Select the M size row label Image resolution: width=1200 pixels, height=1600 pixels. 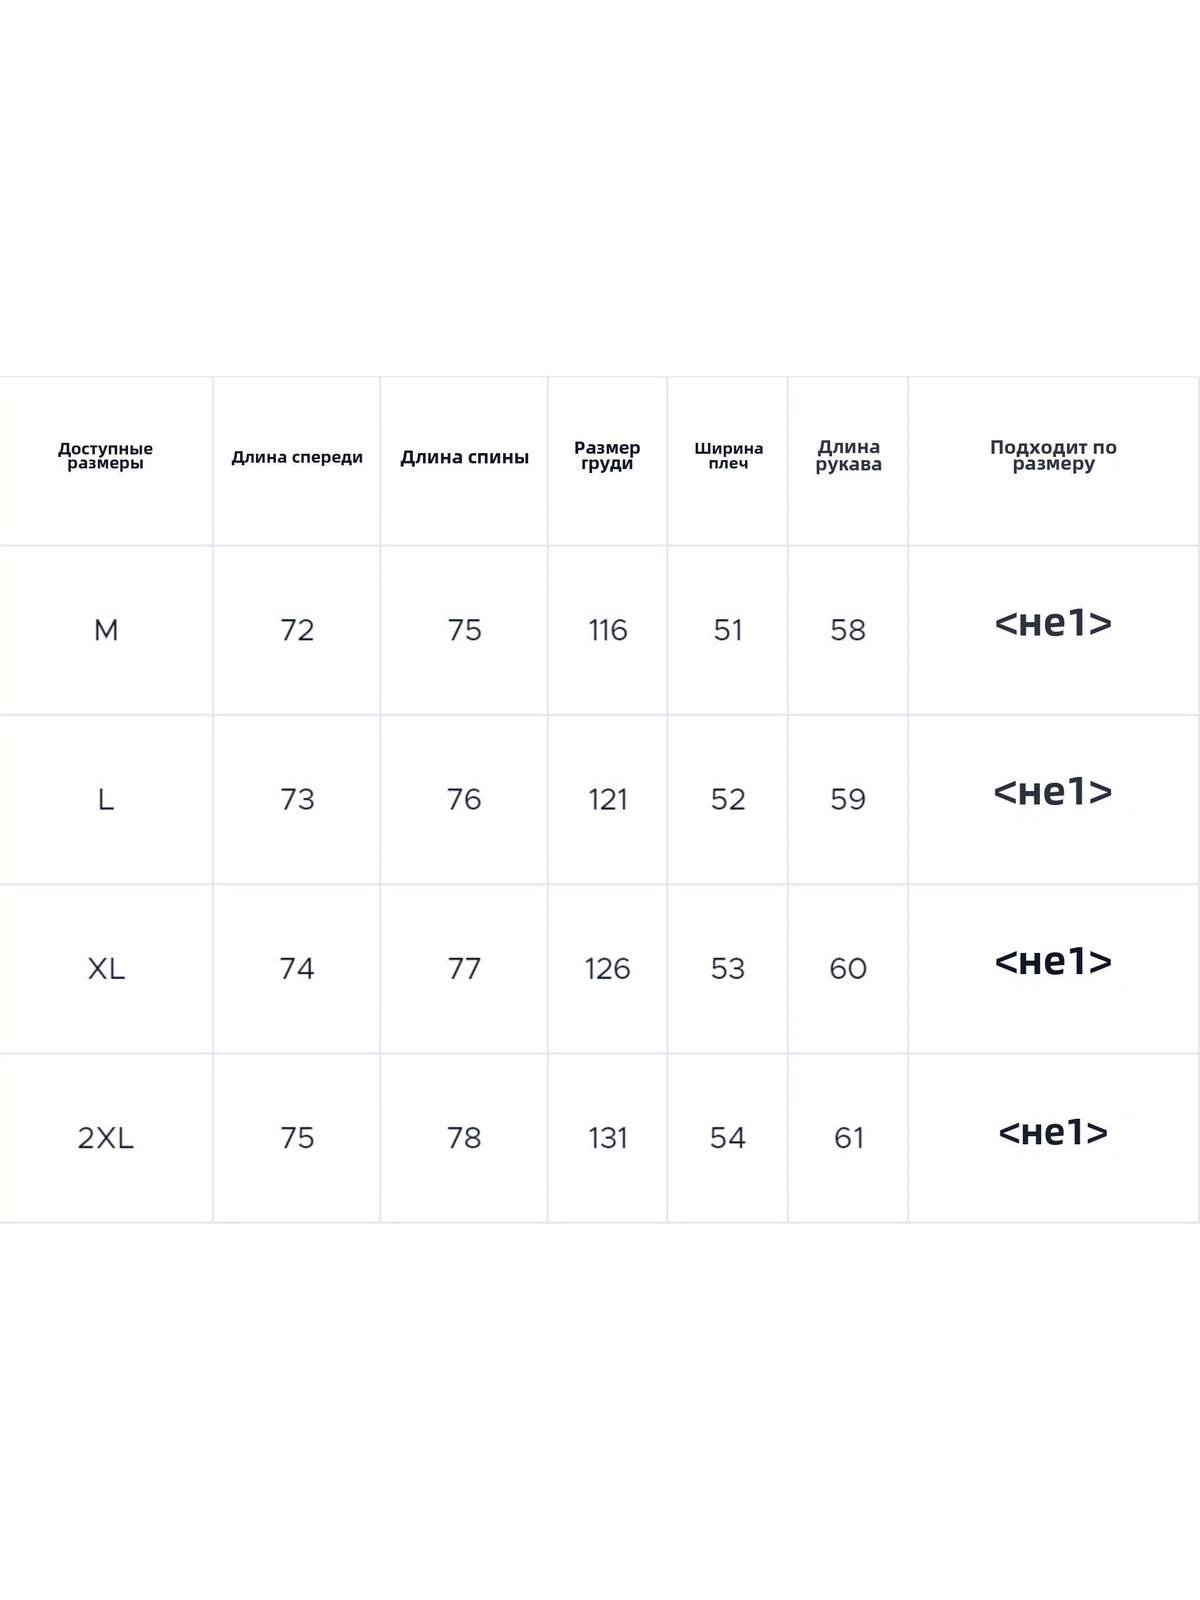point(106,630)
